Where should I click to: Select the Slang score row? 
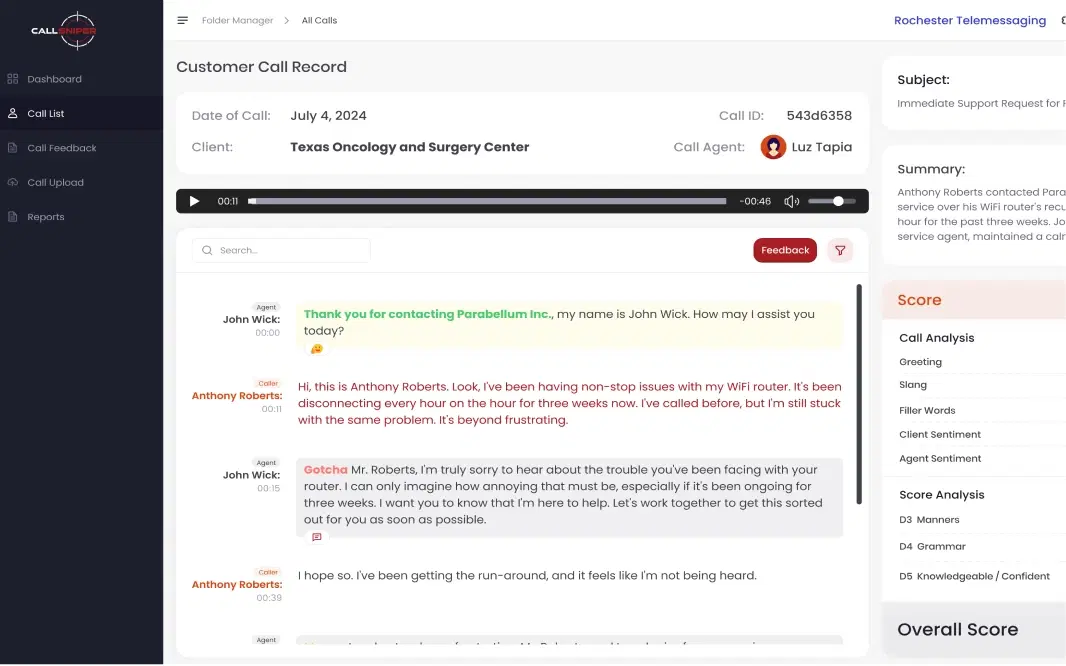click(x=982, y=385)
